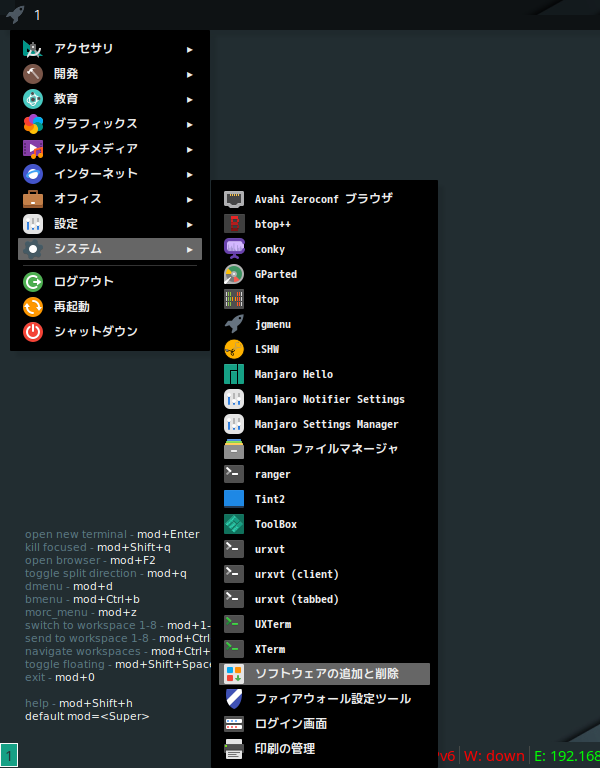Click the Htop meter icon
This screenshot has width=600, height=768.
234,299
